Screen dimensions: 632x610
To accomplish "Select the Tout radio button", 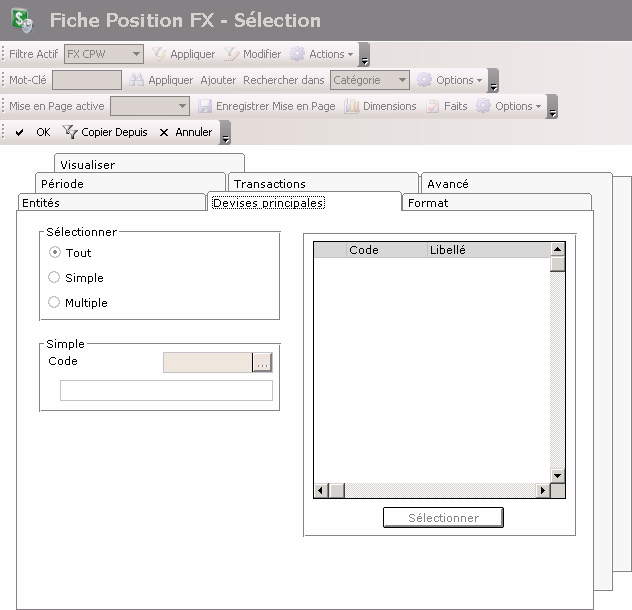I will (55, 253).
